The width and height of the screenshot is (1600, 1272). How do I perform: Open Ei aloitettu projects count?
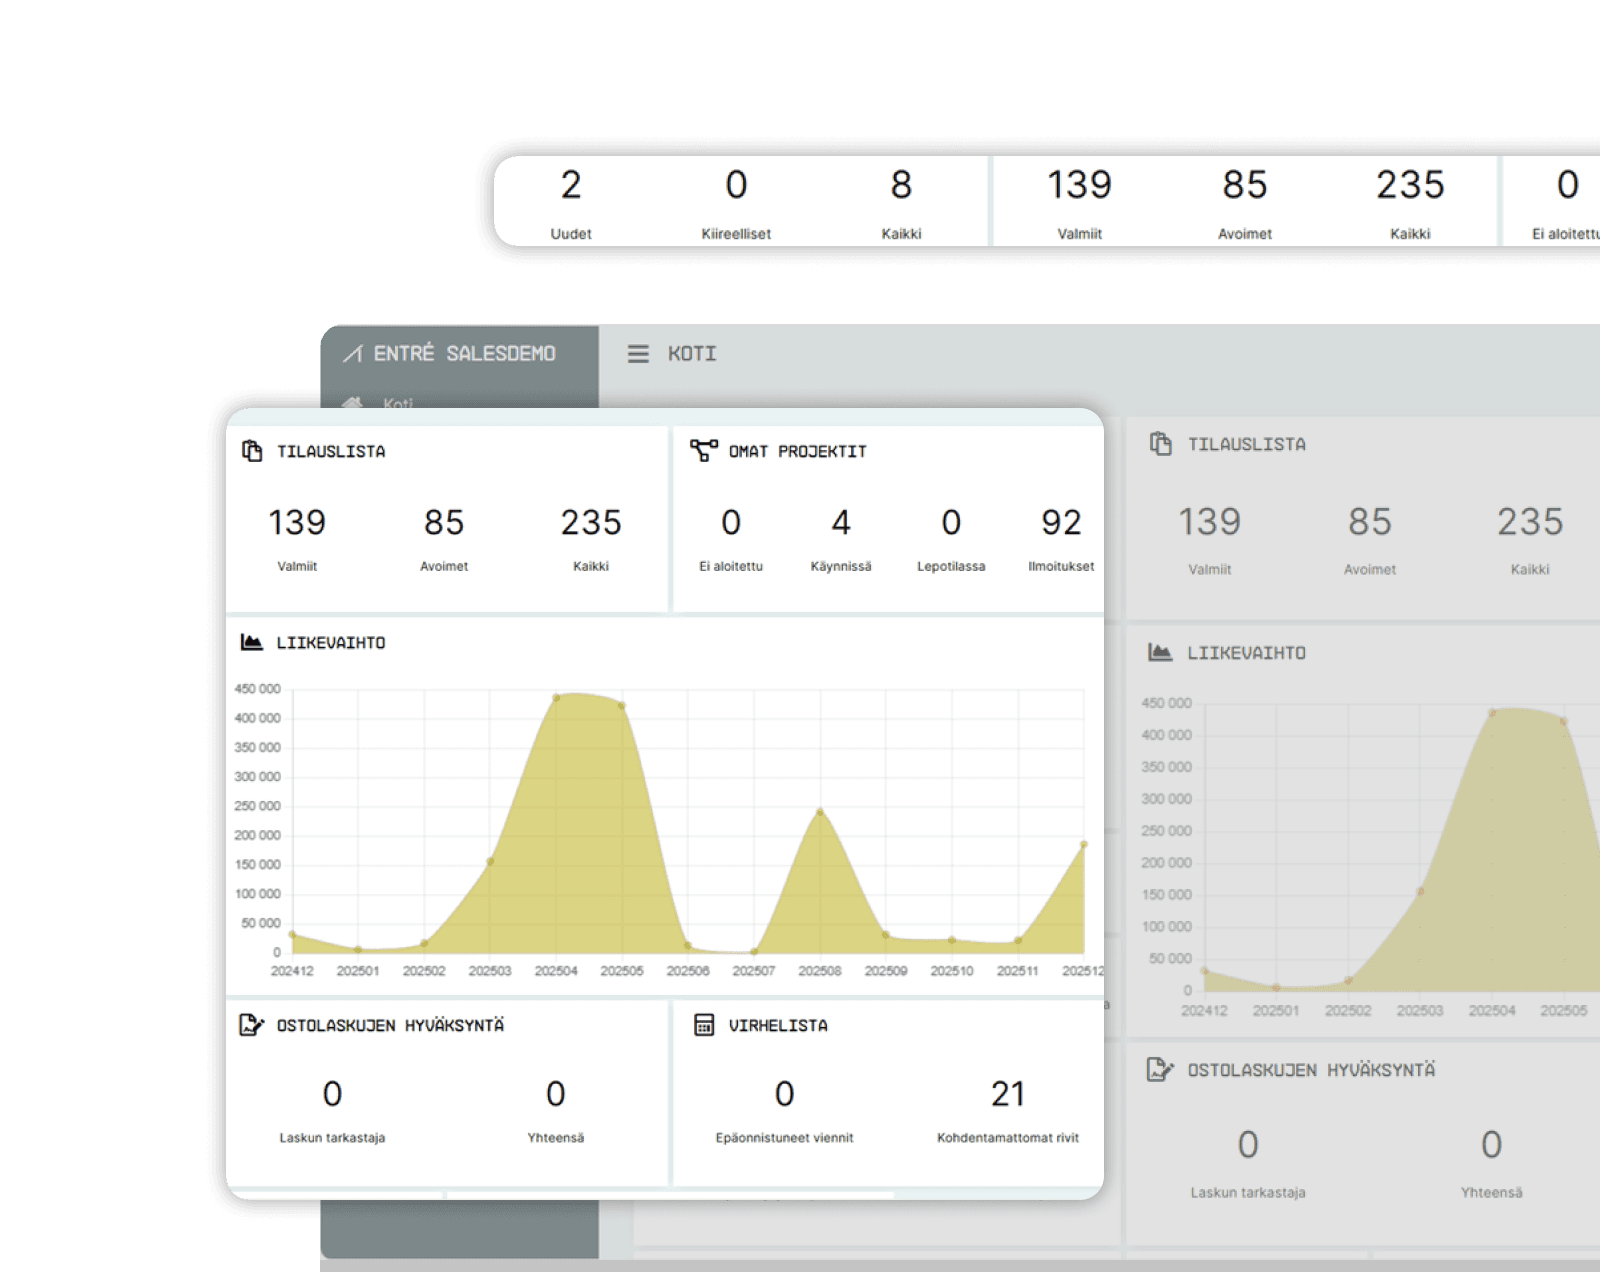[x=731, y=538]
